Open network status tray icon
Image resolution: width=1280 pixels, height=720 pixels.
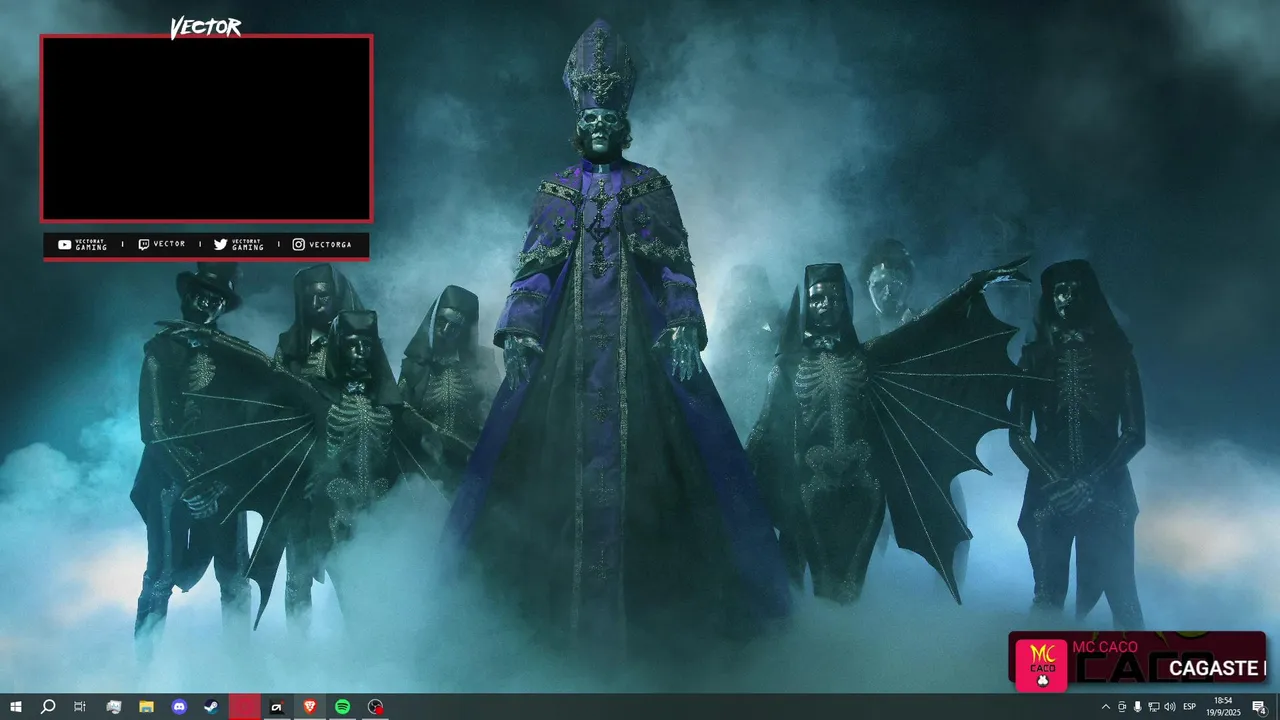pos(1153,707)
